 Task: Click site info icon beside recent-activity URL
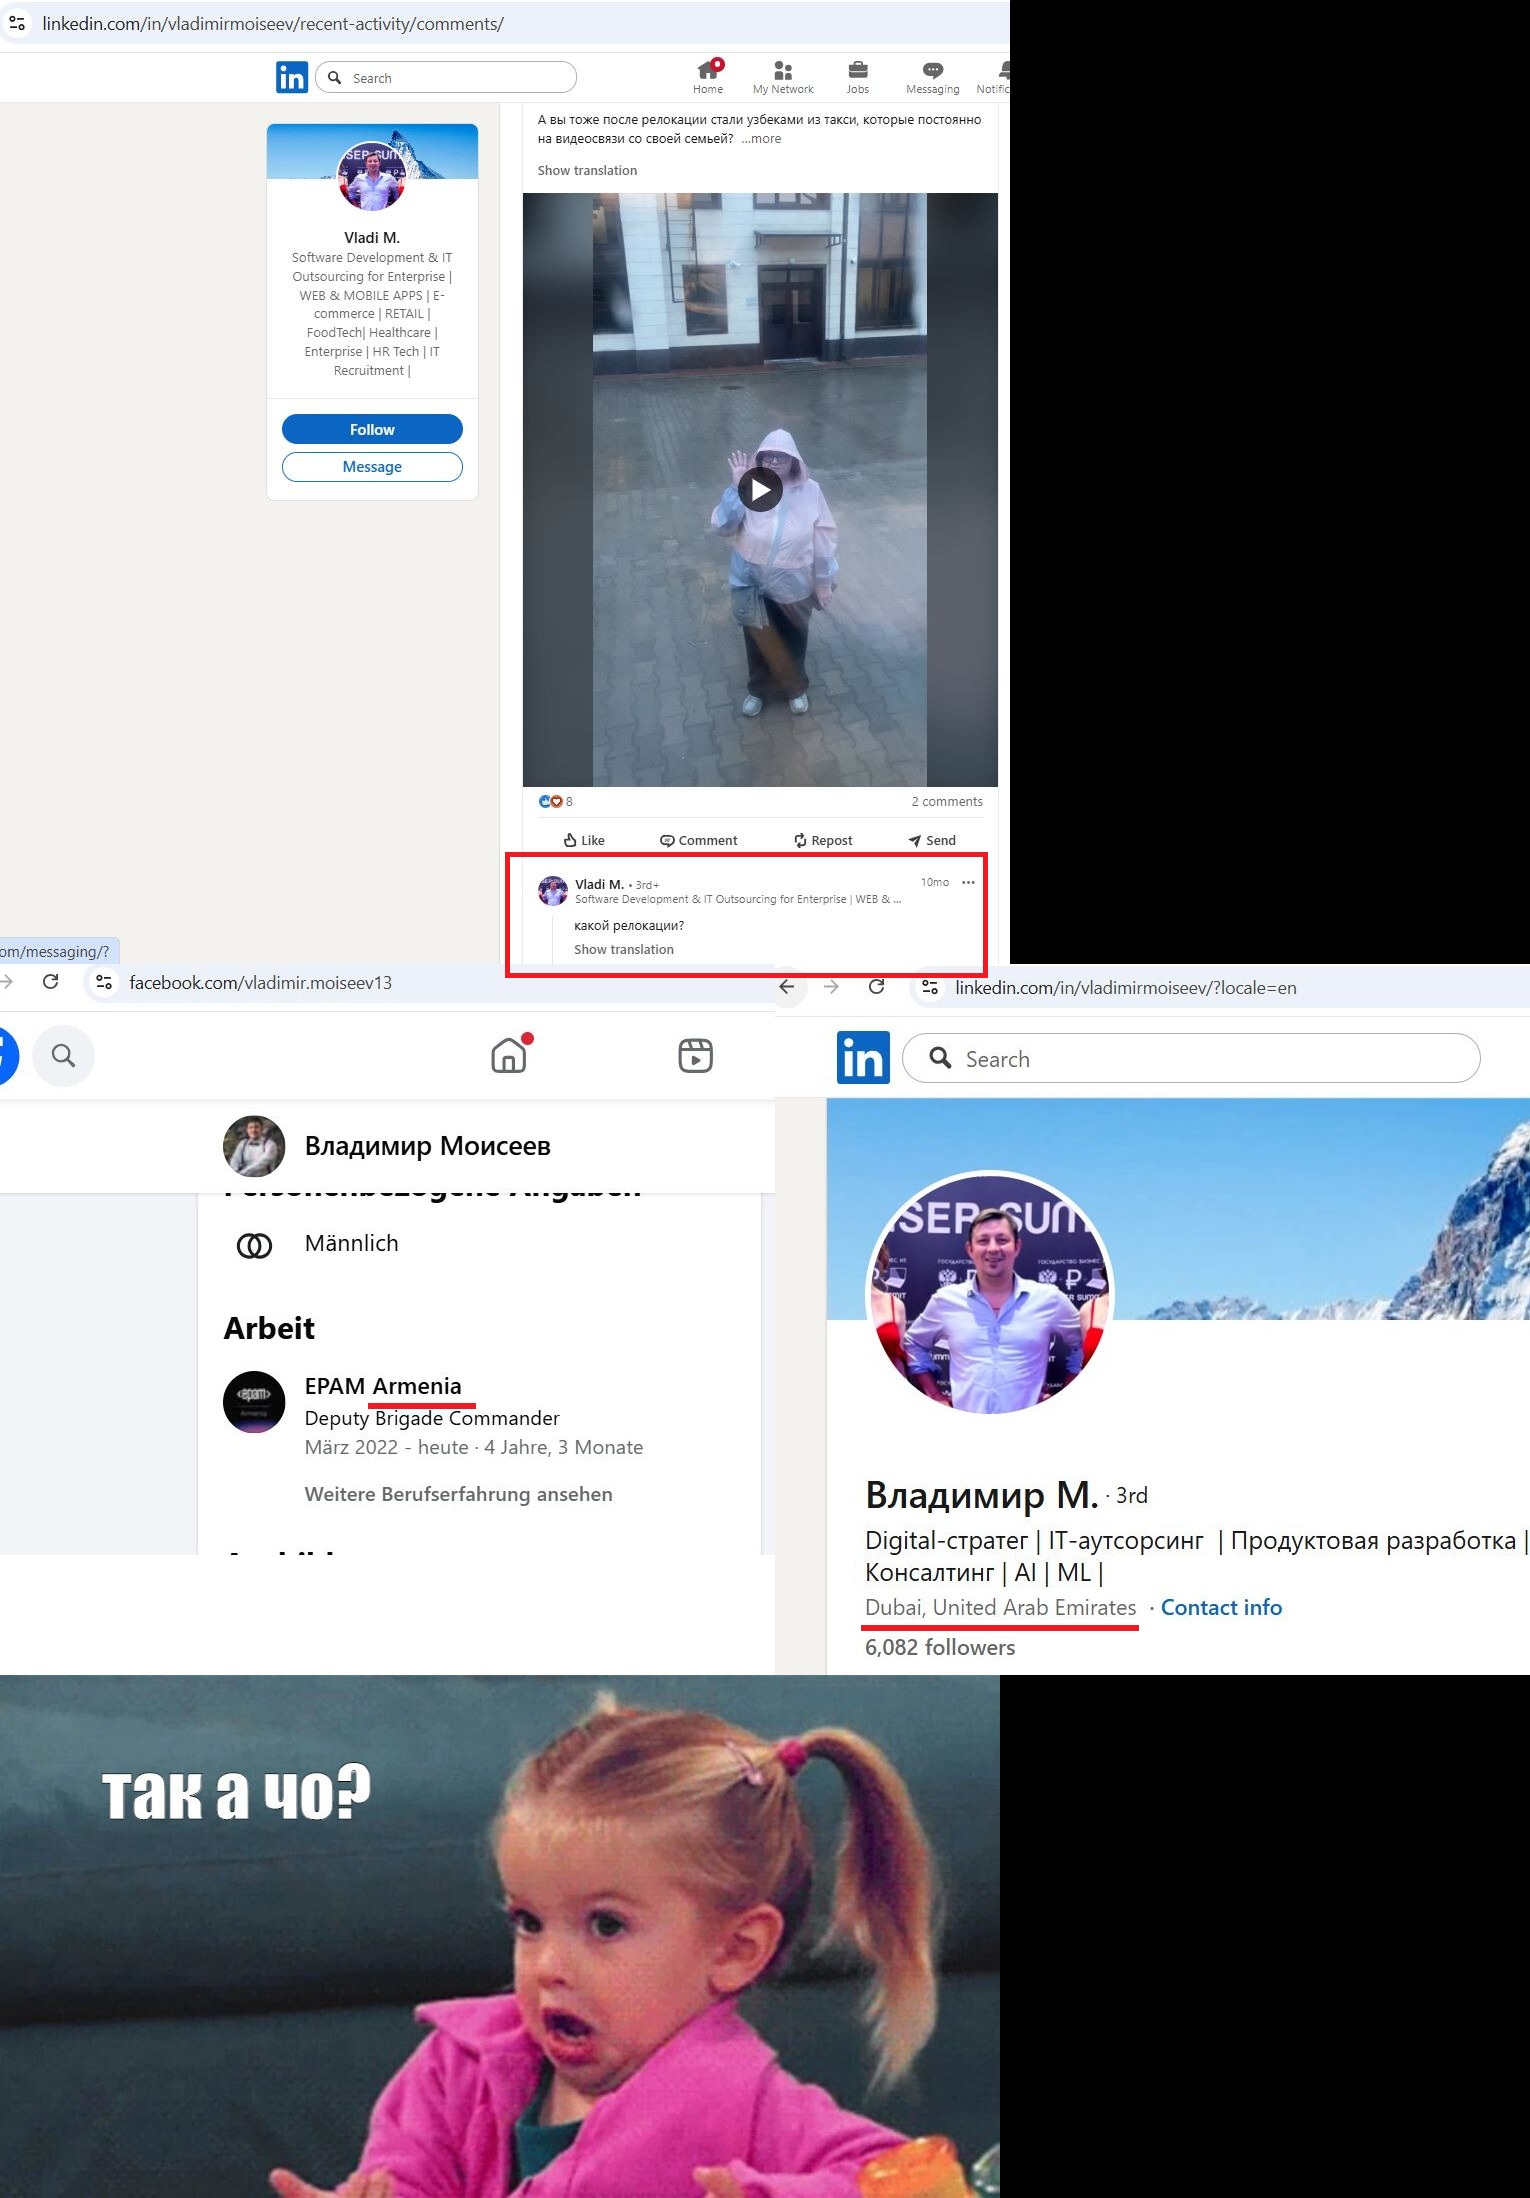(17, 23)
